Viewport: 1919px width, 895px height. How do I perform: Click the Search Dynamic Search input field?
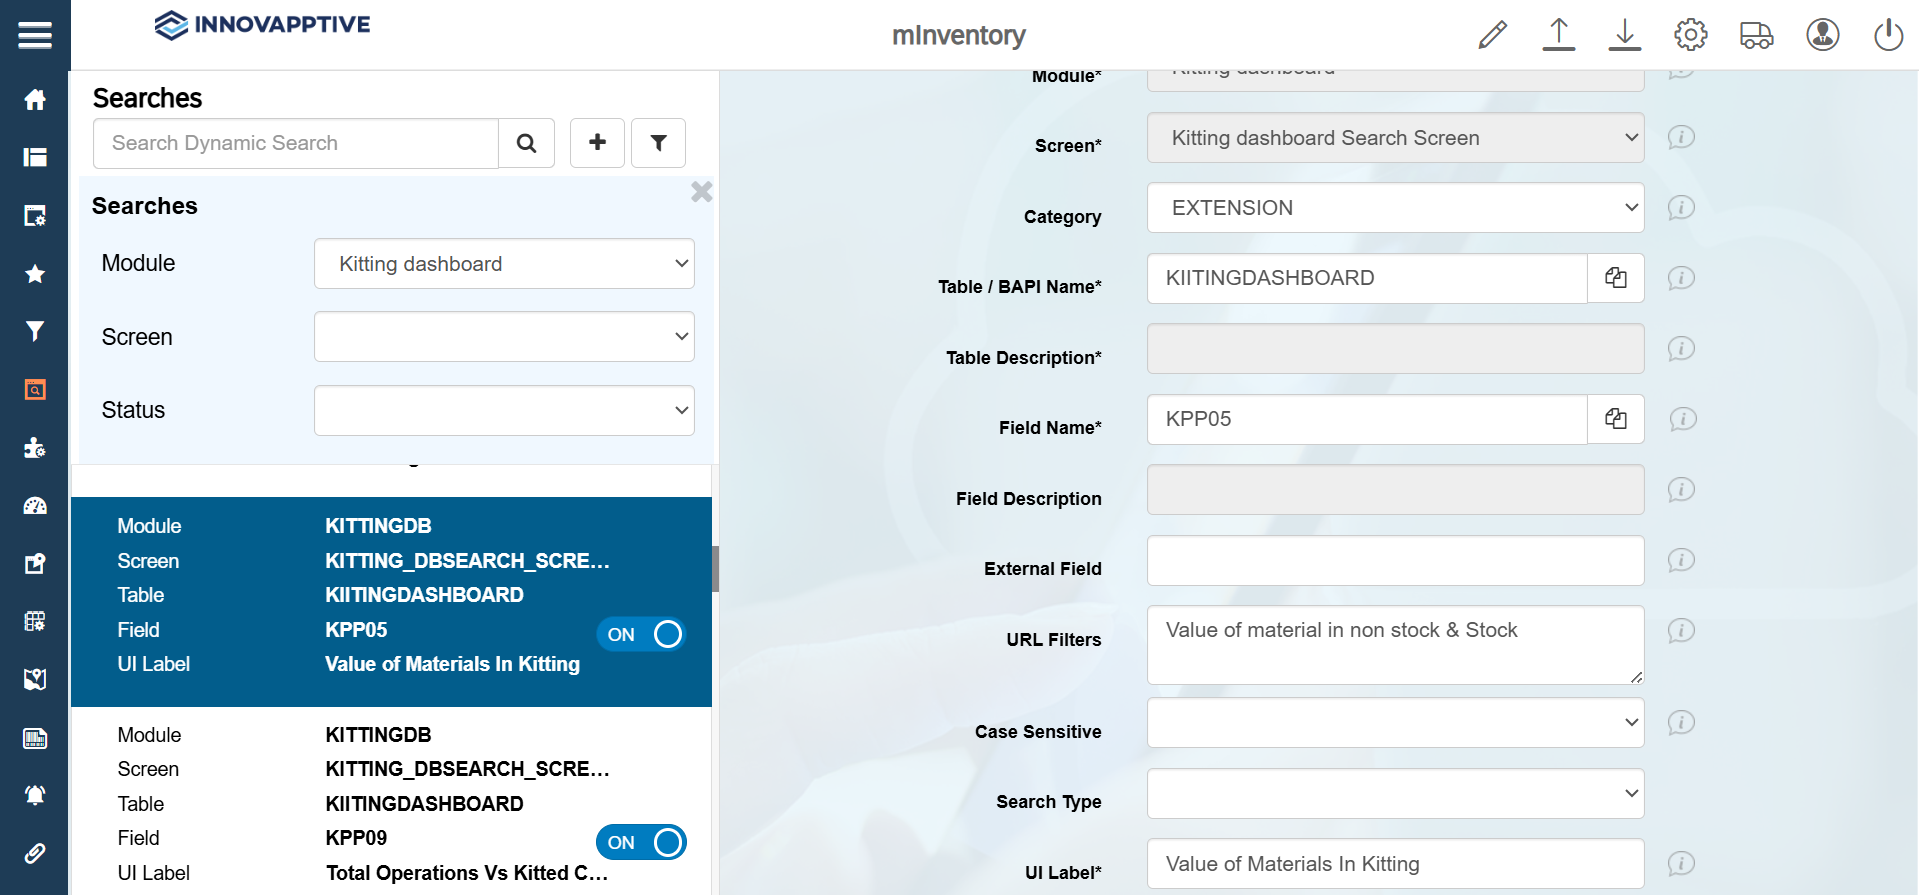296,143
